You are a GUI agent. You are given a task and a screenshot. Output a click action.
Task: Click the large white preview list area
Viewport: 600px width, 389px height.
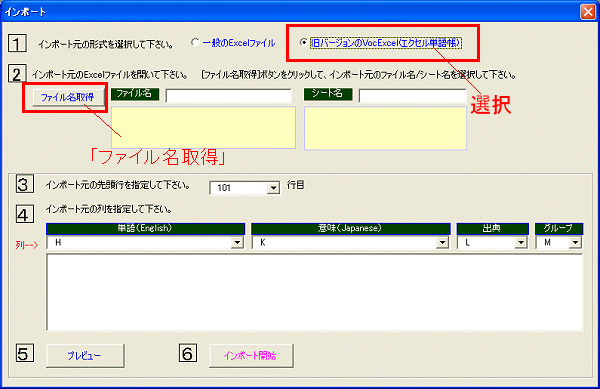click(315, 292)
